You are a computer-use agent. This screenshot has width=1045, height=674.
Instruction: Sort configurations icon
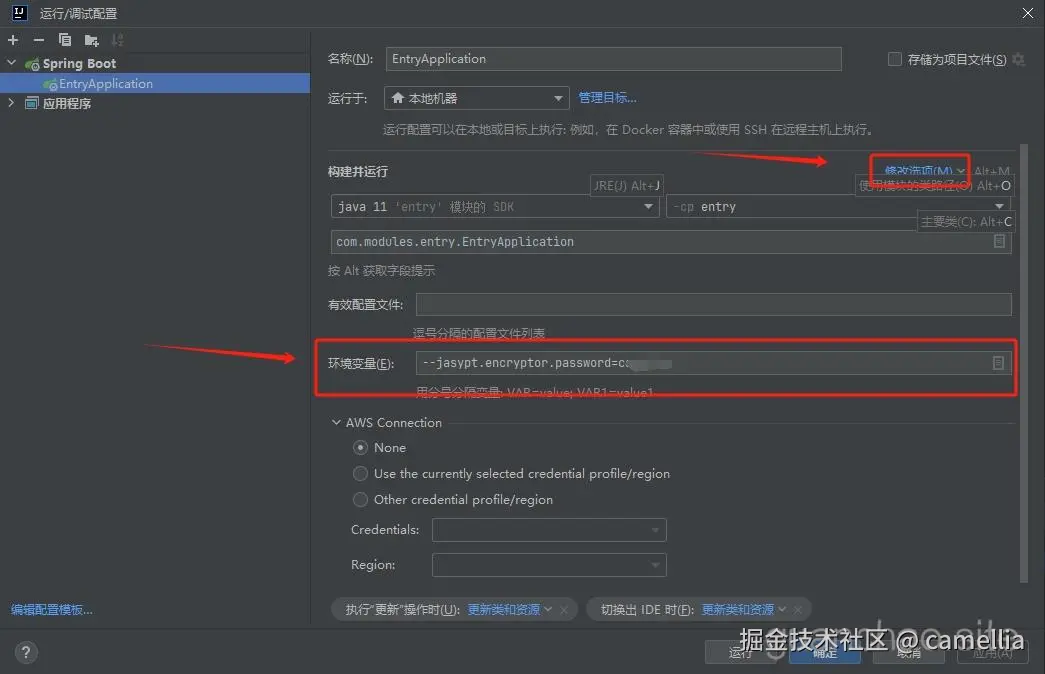(117, 40)
